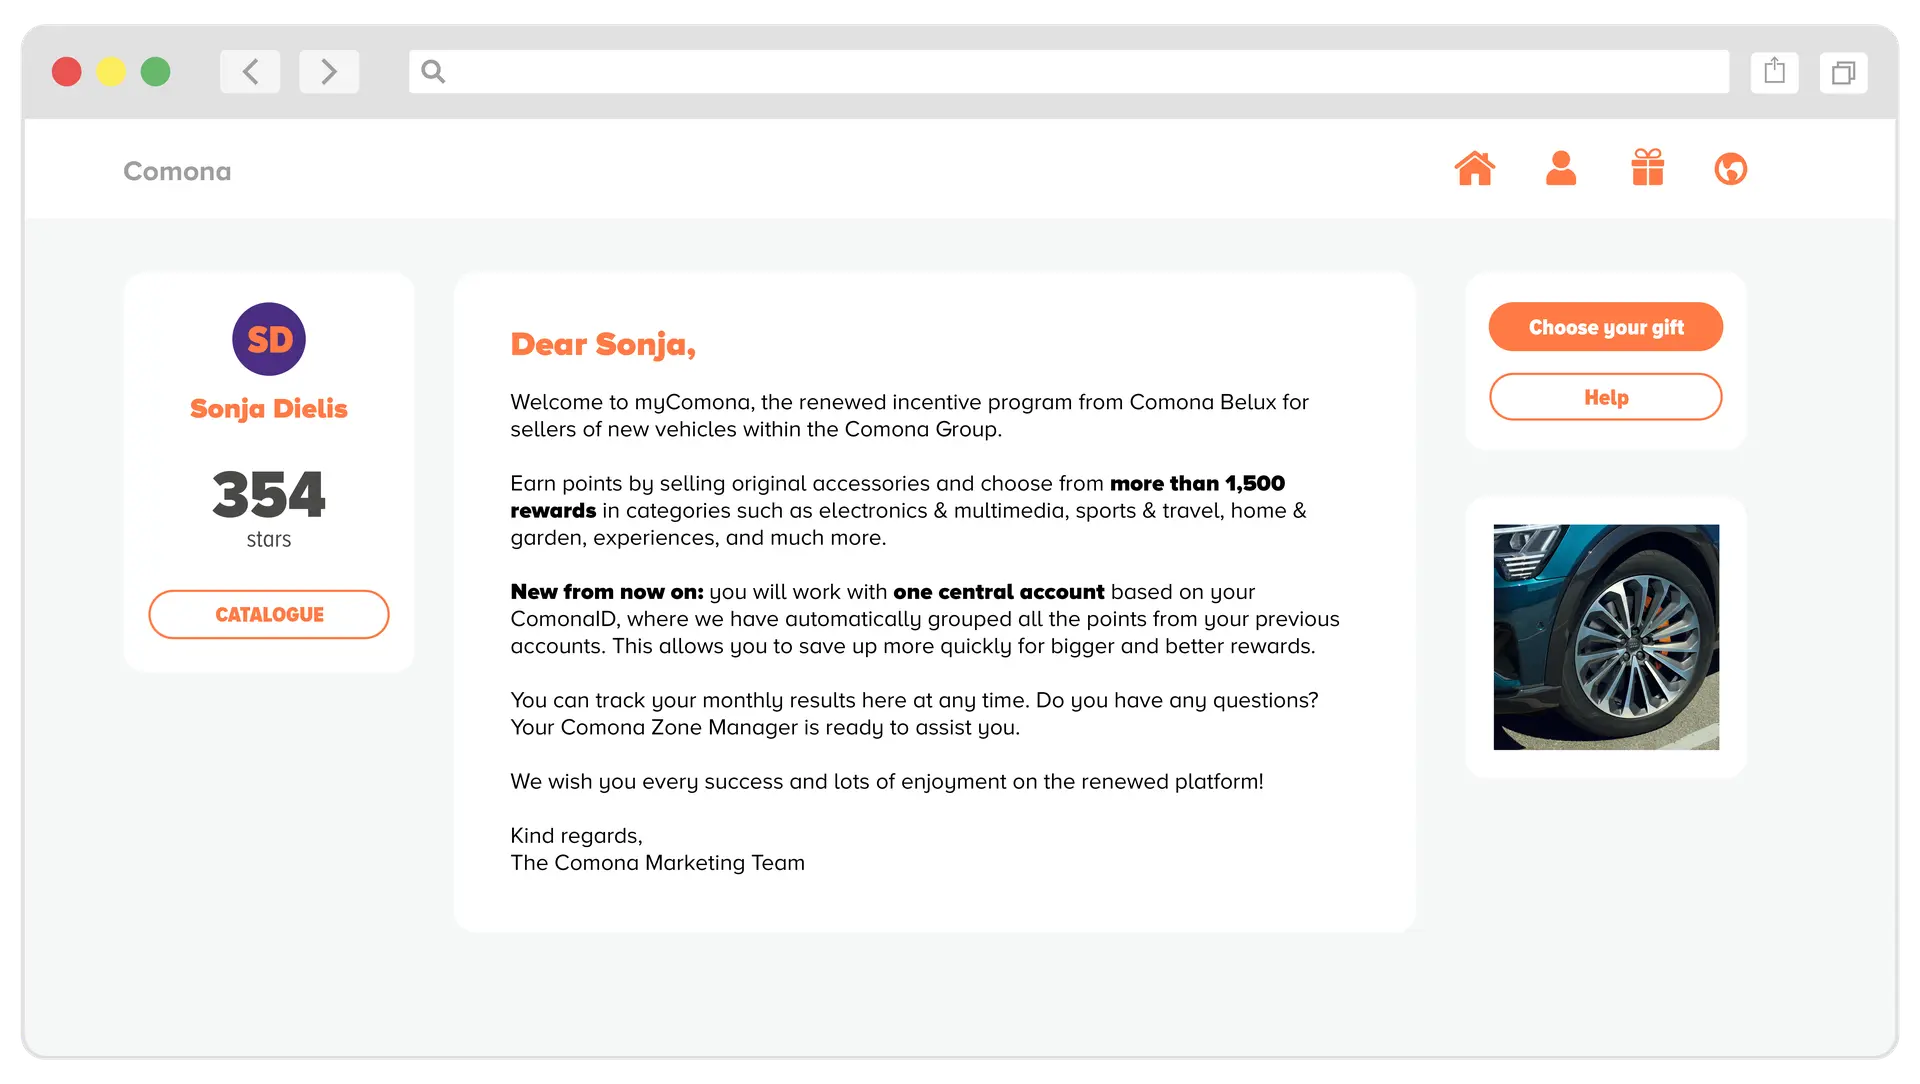Click the gift rewards icon
1920x1084 pixels.
(1647, 169)
